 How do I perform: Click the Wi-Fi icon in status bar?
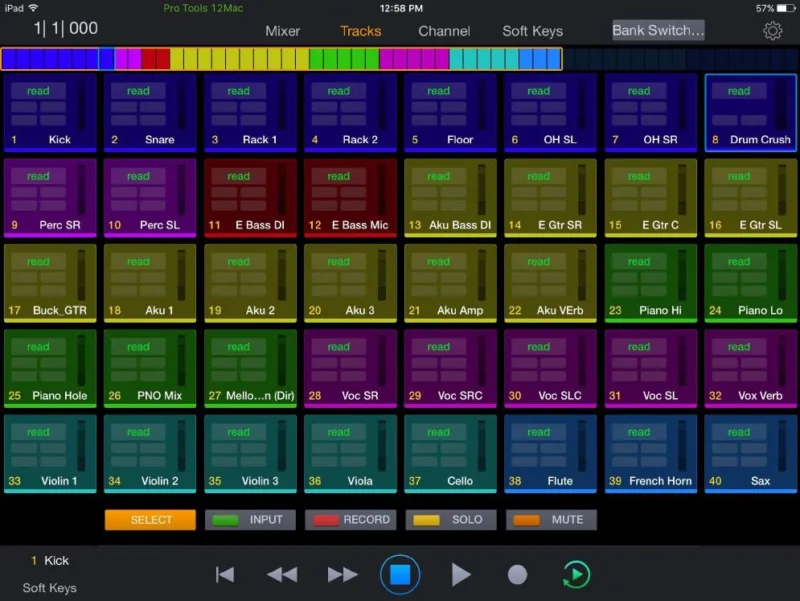point(33,8)
